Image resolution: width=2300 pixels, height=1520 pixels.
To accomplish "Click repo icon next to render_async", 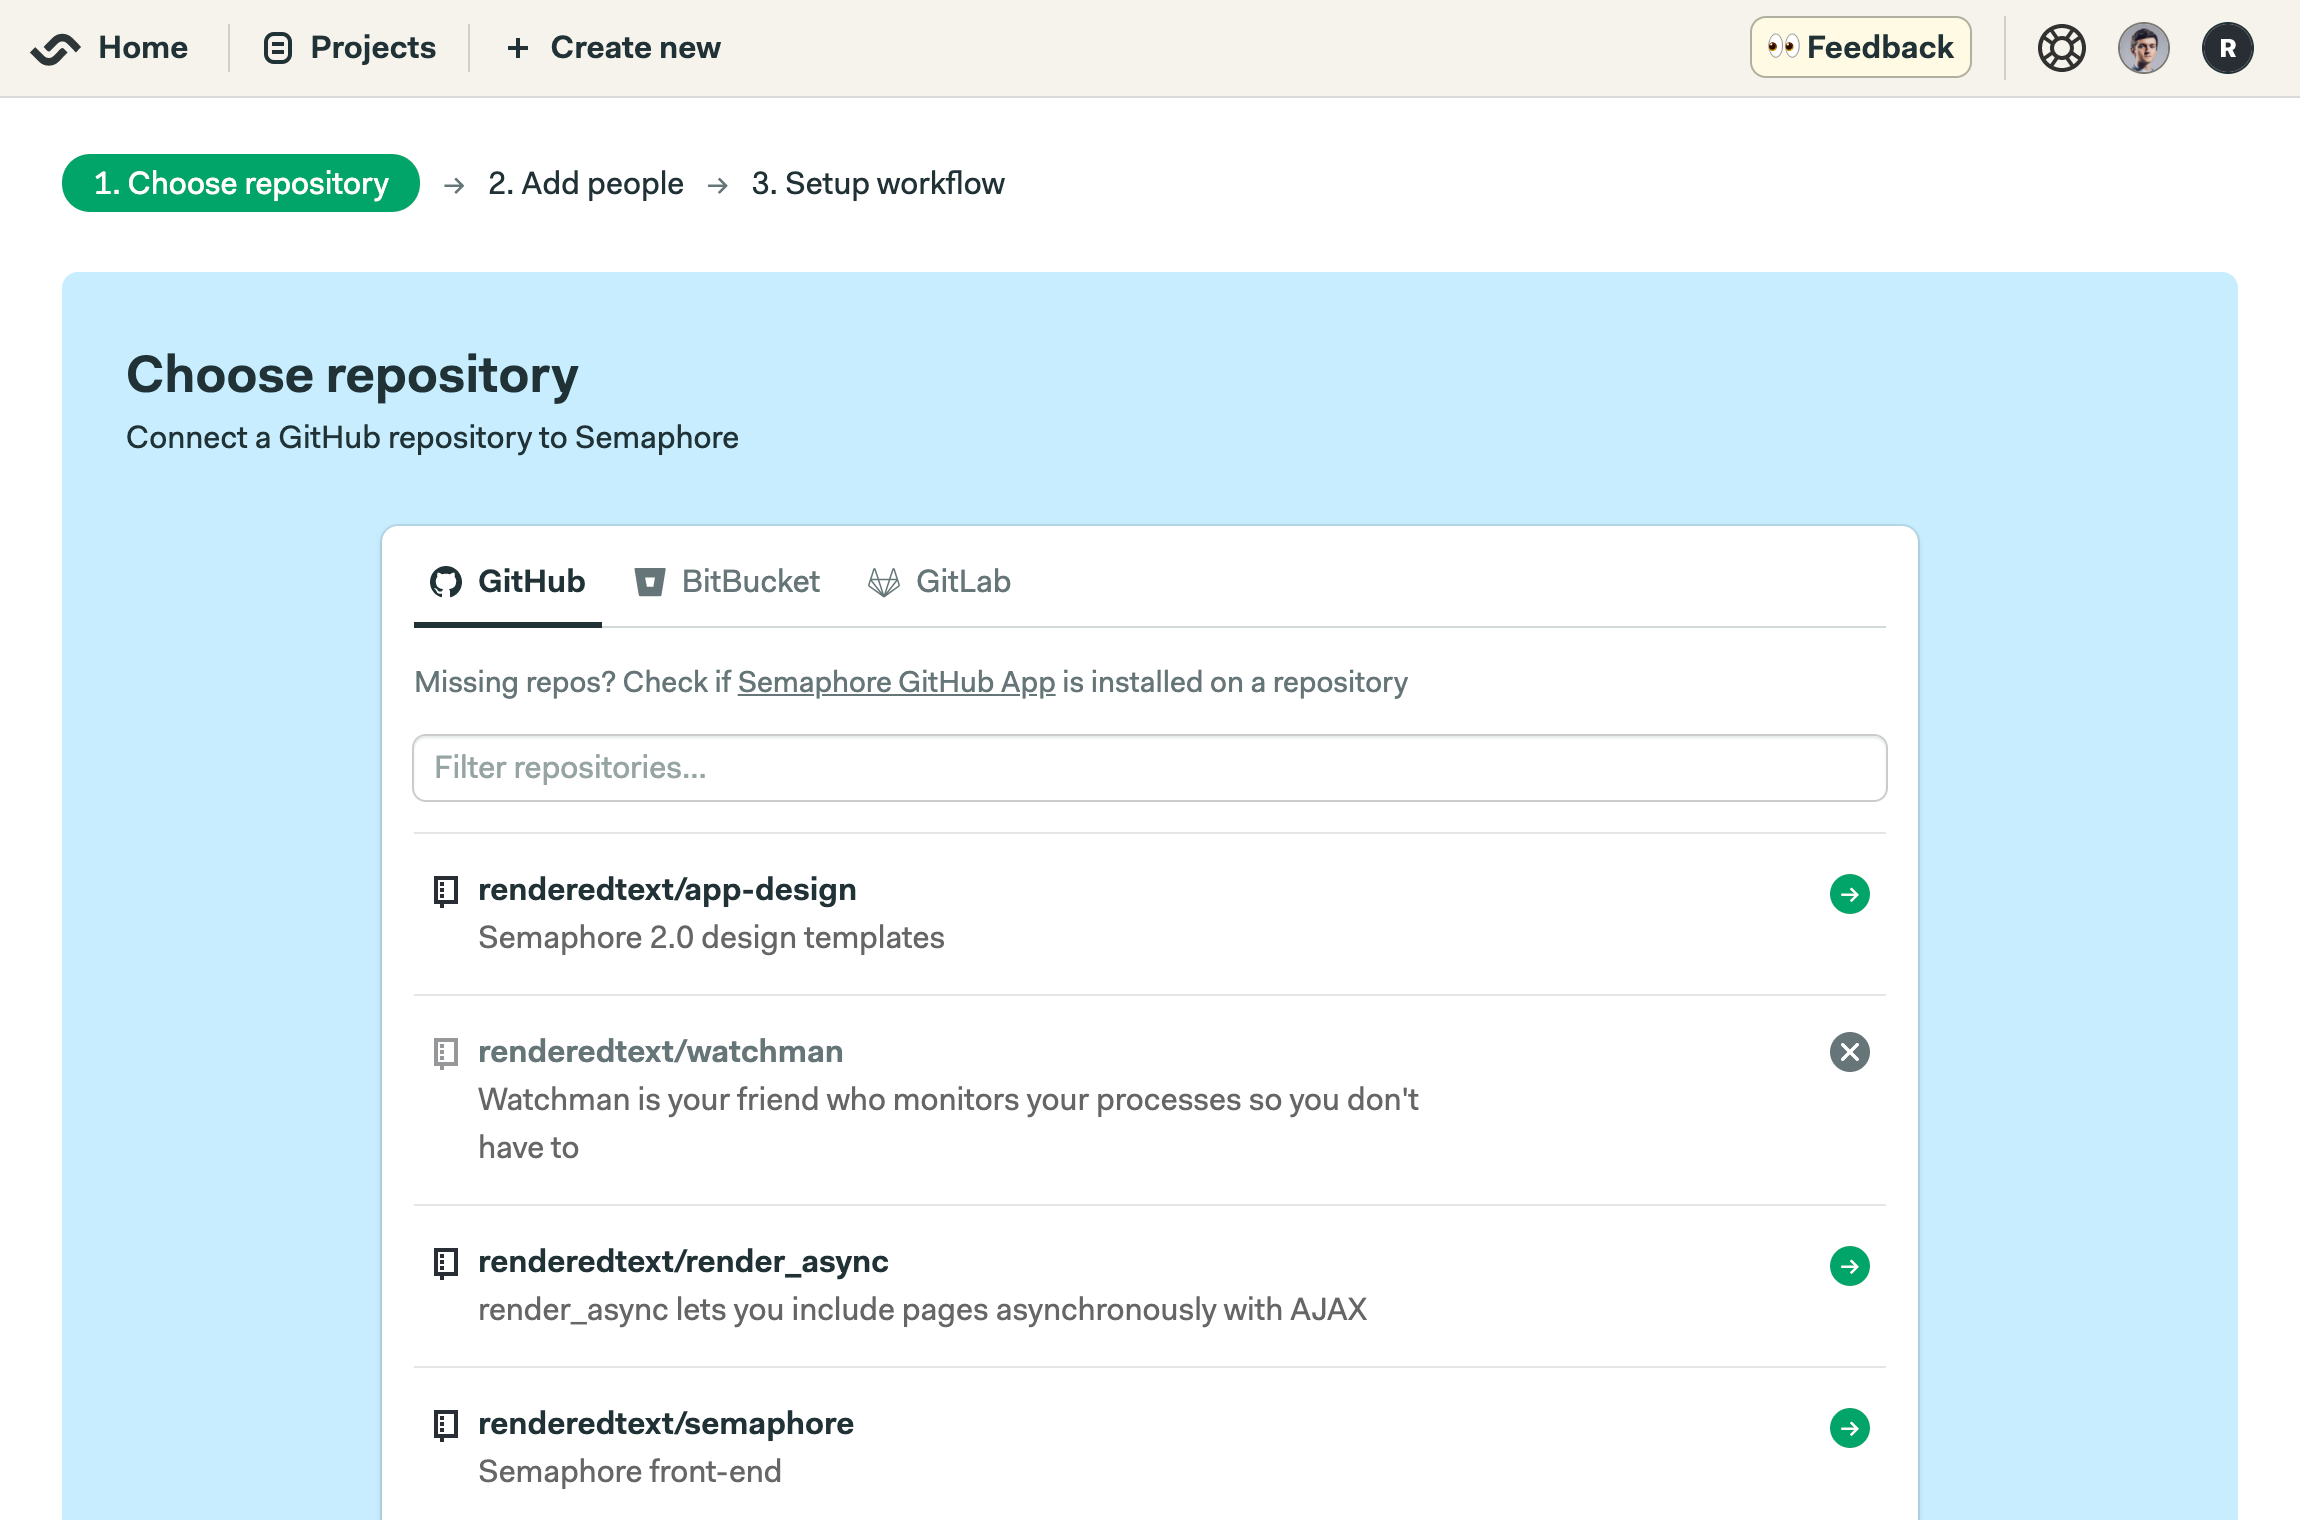I will coord(446,1262).
